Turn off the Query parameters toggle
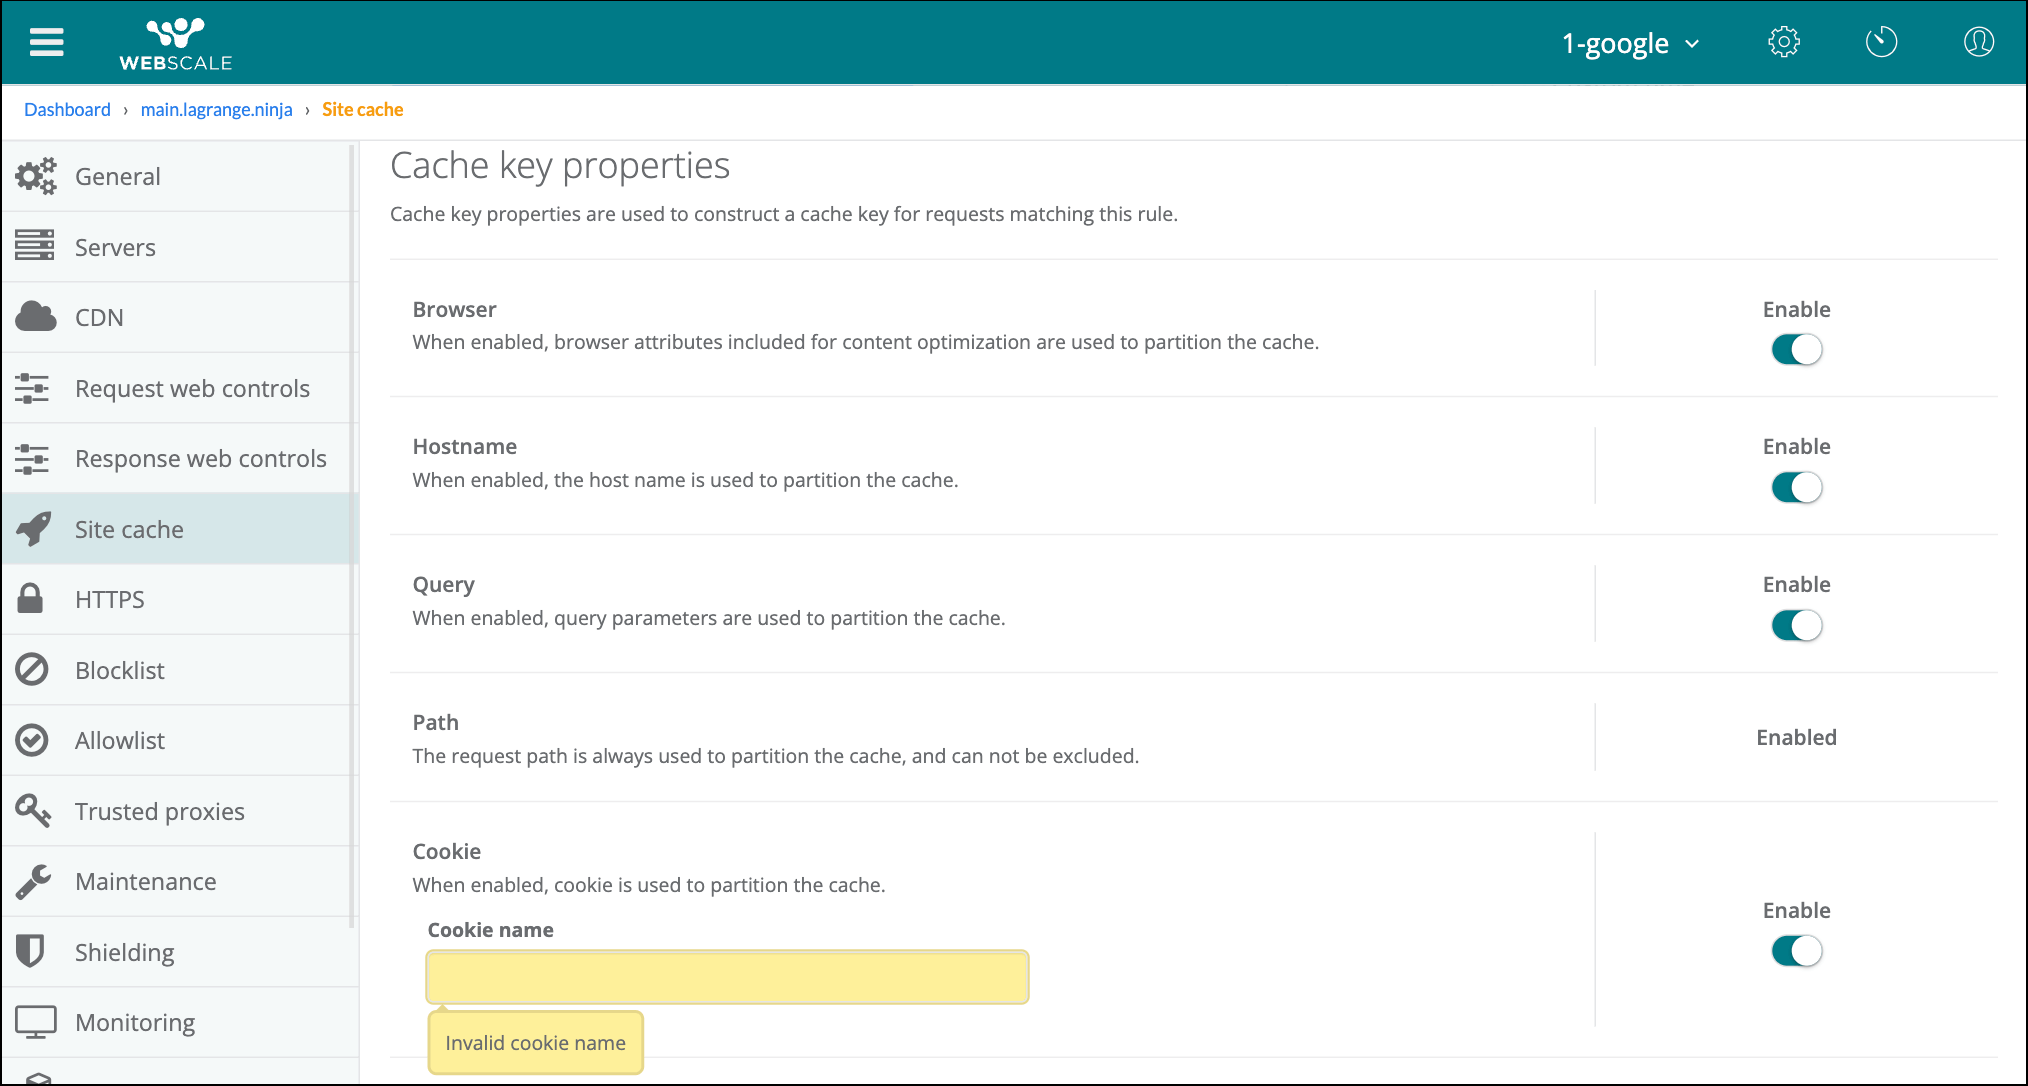 coord(1796,624)
